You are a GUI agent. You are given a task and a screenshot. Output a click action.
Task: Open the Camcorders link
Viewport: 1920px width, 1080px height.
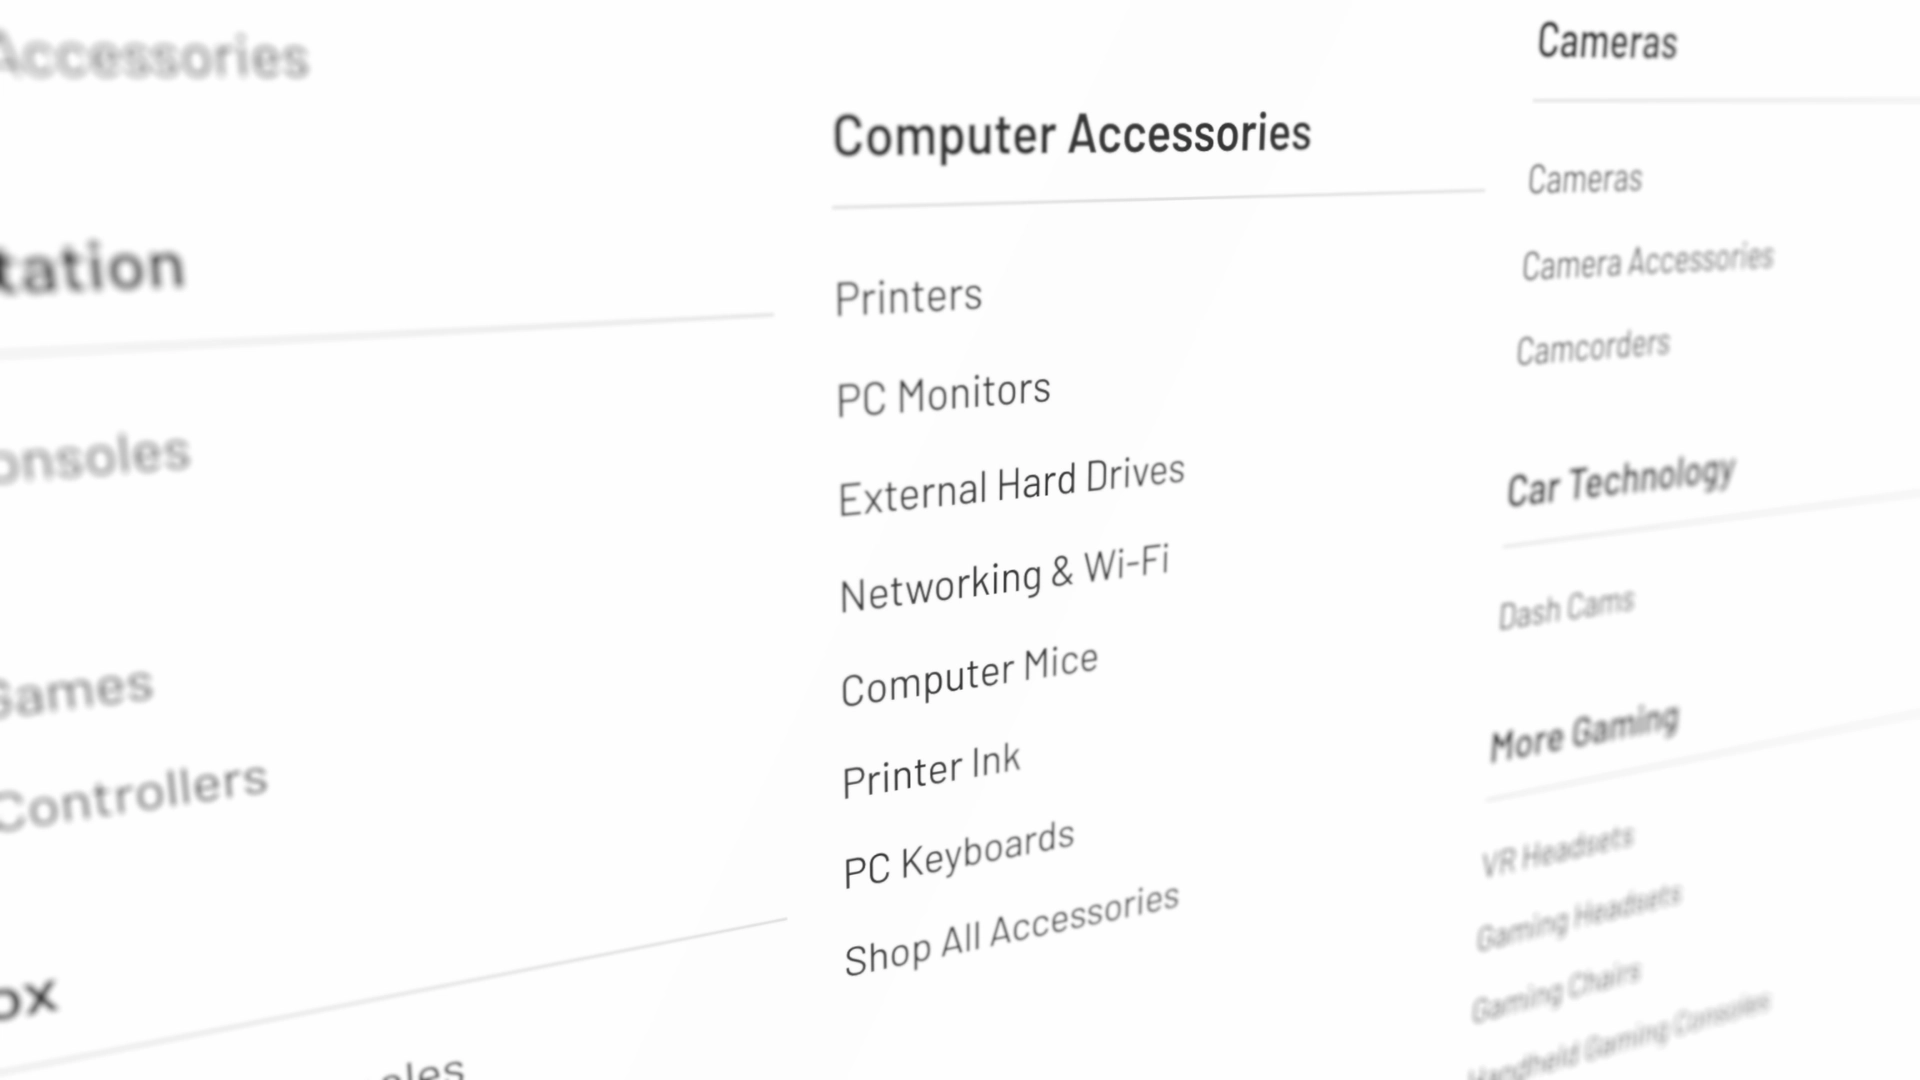tap(1593, 348)
